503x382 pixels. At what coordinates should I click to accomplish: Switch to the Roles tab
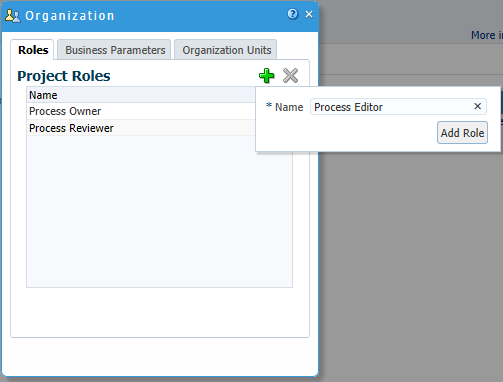click(33, 50)
